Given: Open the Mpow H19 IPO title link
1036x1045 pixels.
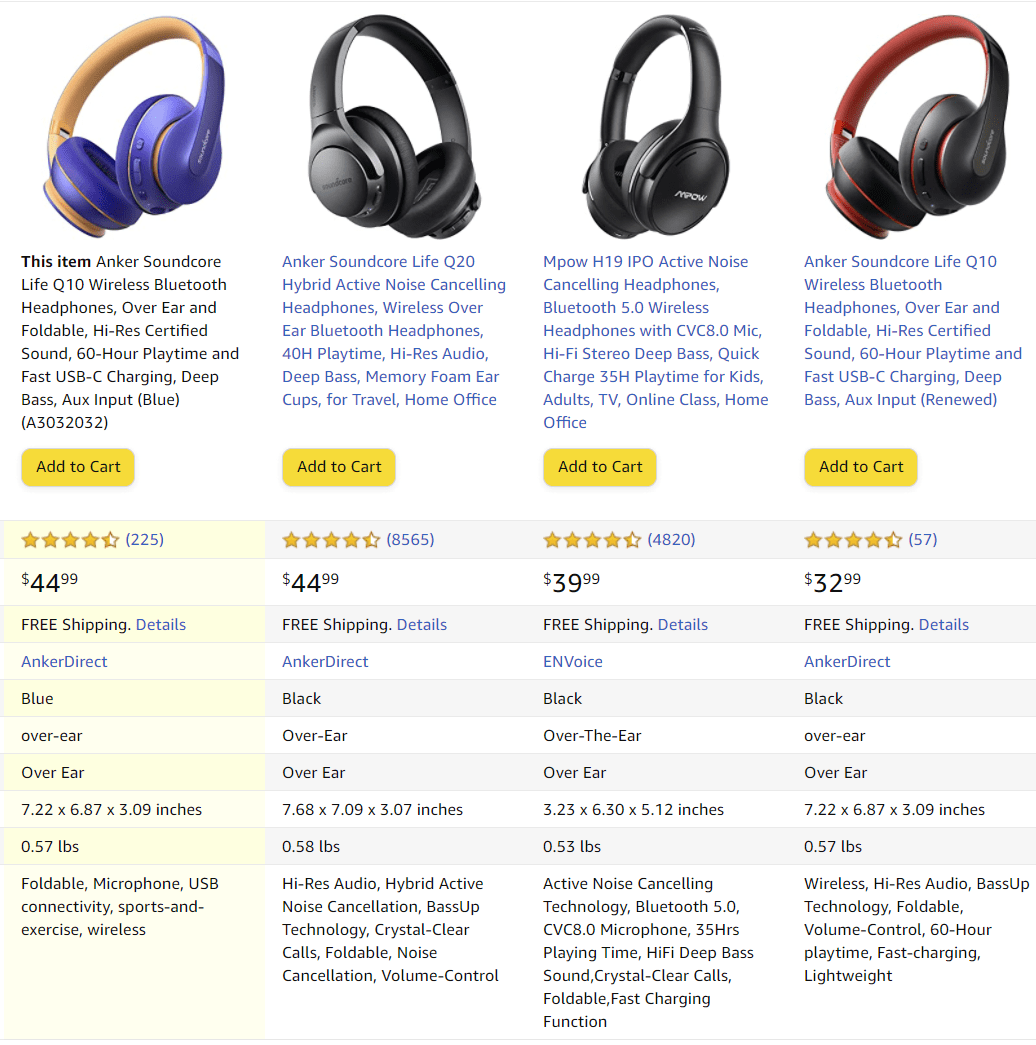Looking at the screenshot, I should 655,342.
